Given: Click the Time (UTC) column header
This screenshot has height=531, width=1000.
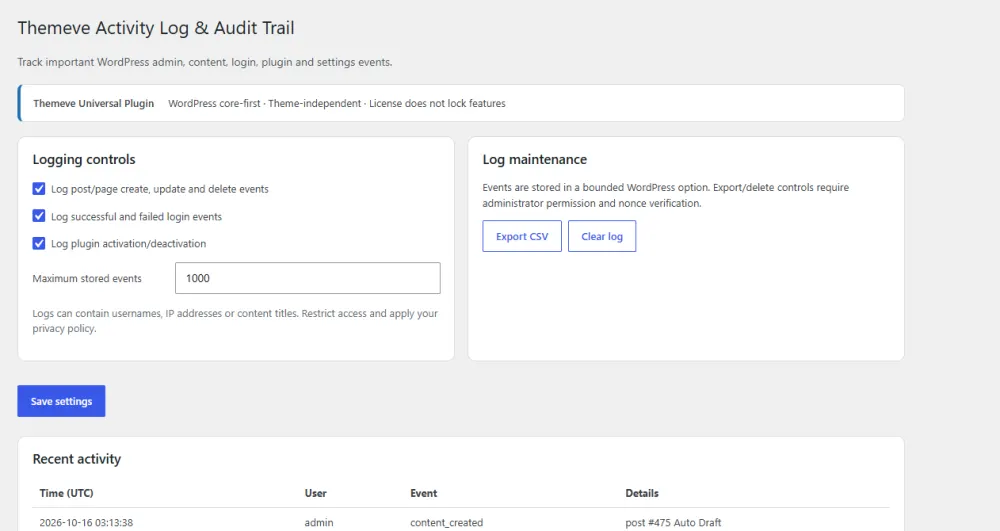Looking at the screenshot, I should pos(66,493).
